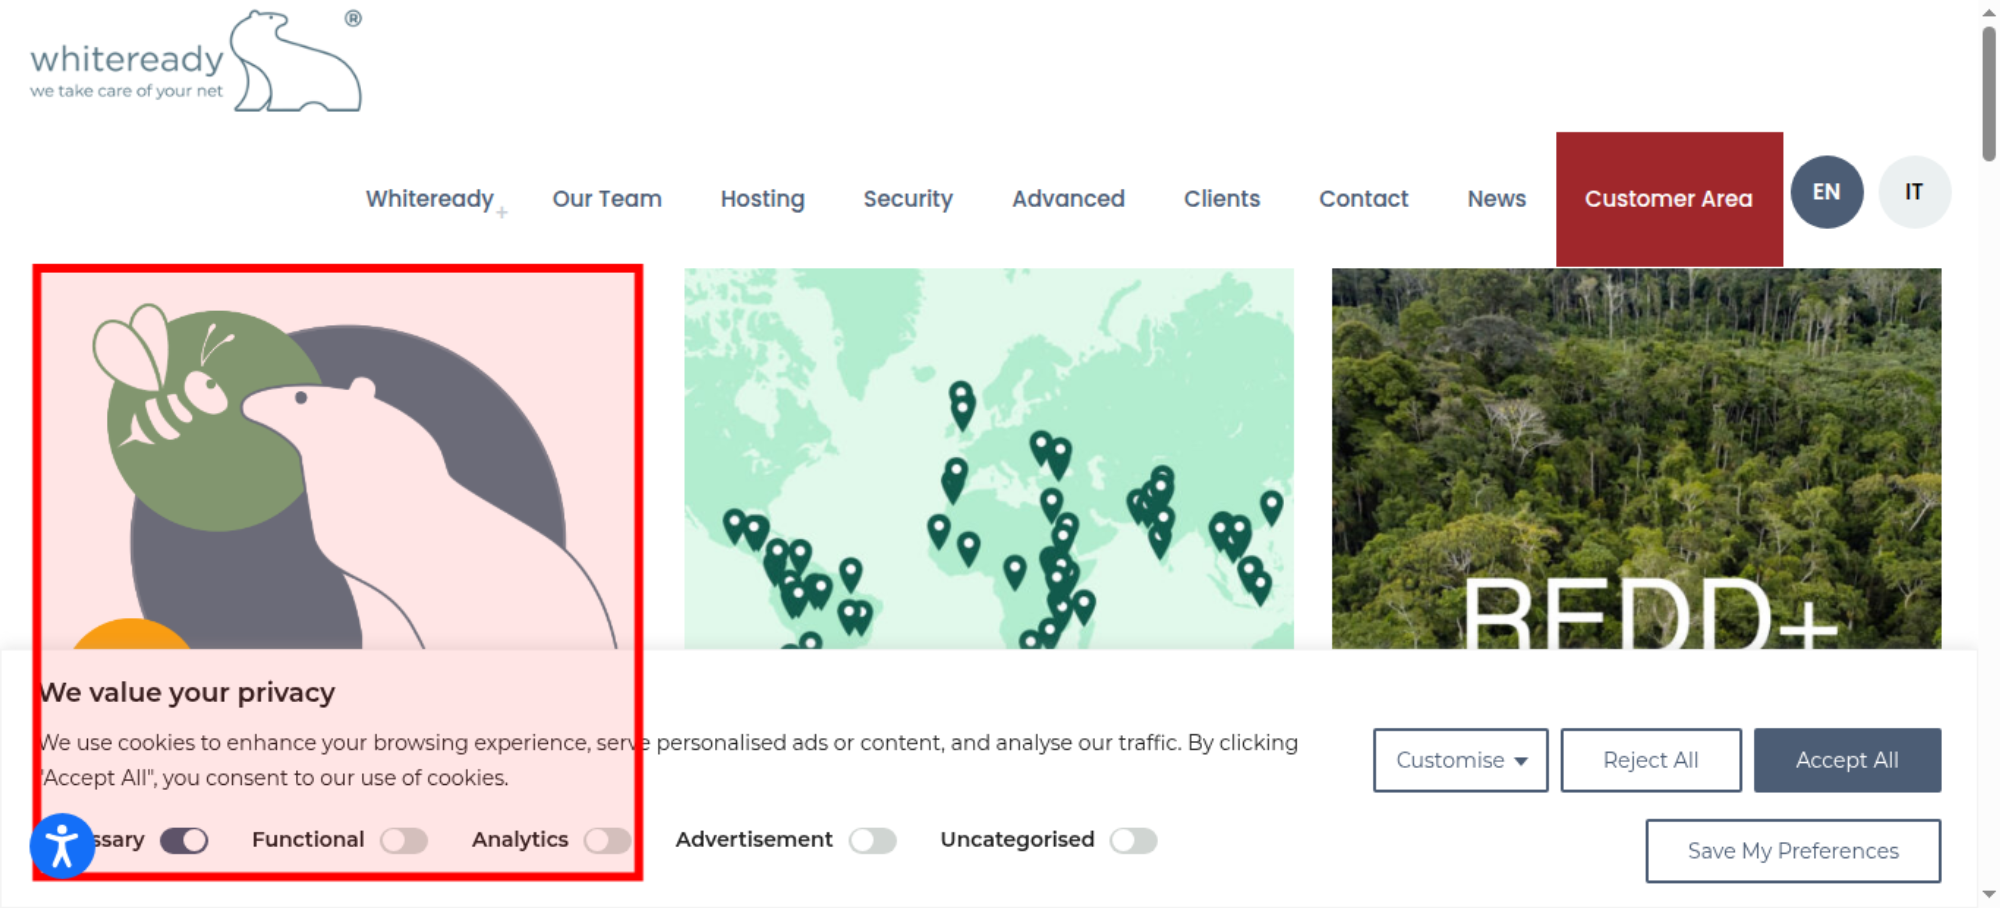Switch language to English with EN
This screenshot has height=908, width=2000.
coord(1826,192)
